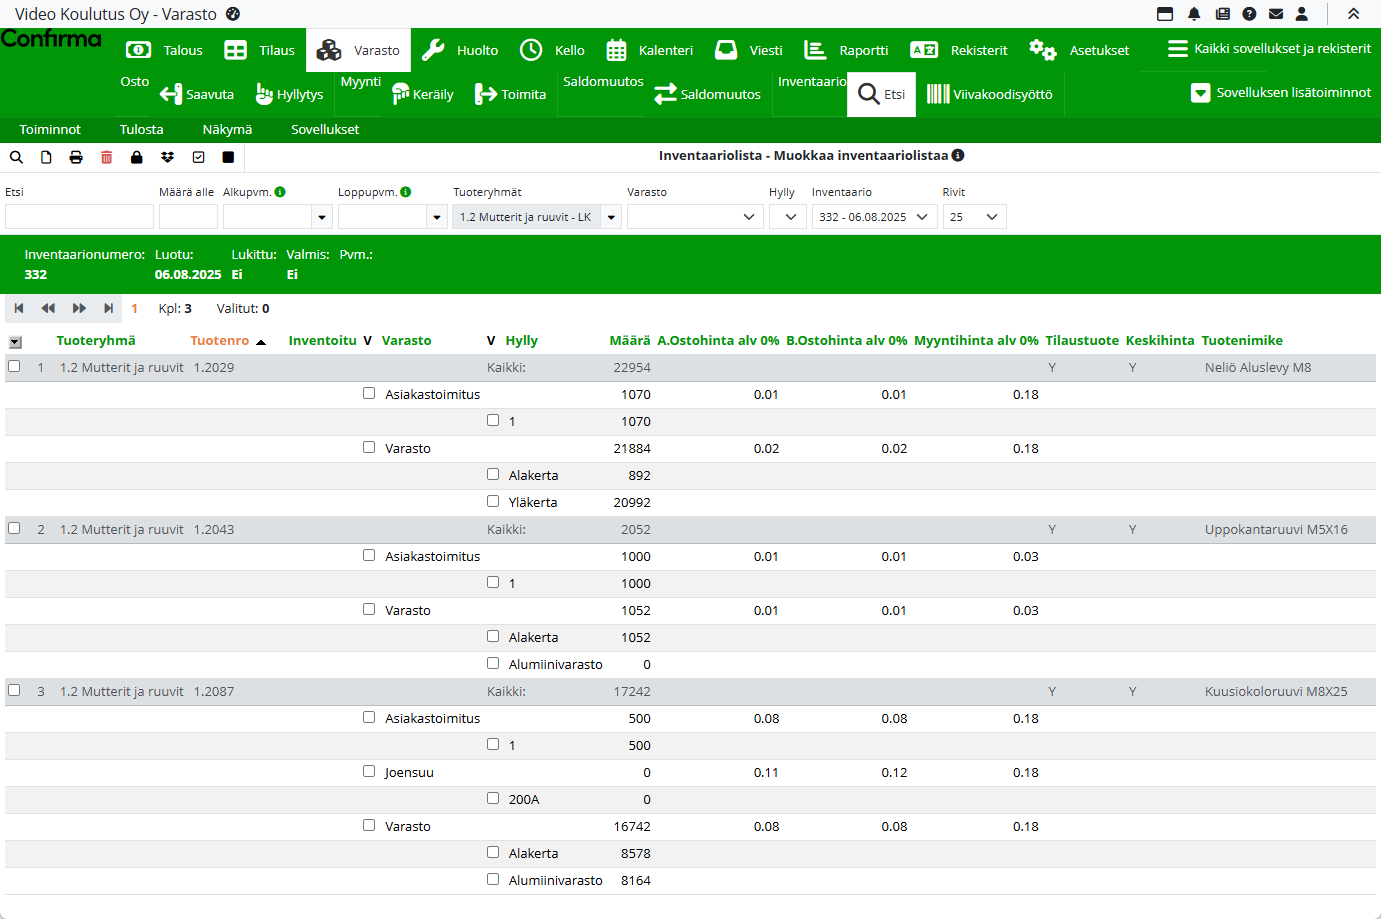Open notifications bell icon

point(1194,14)
